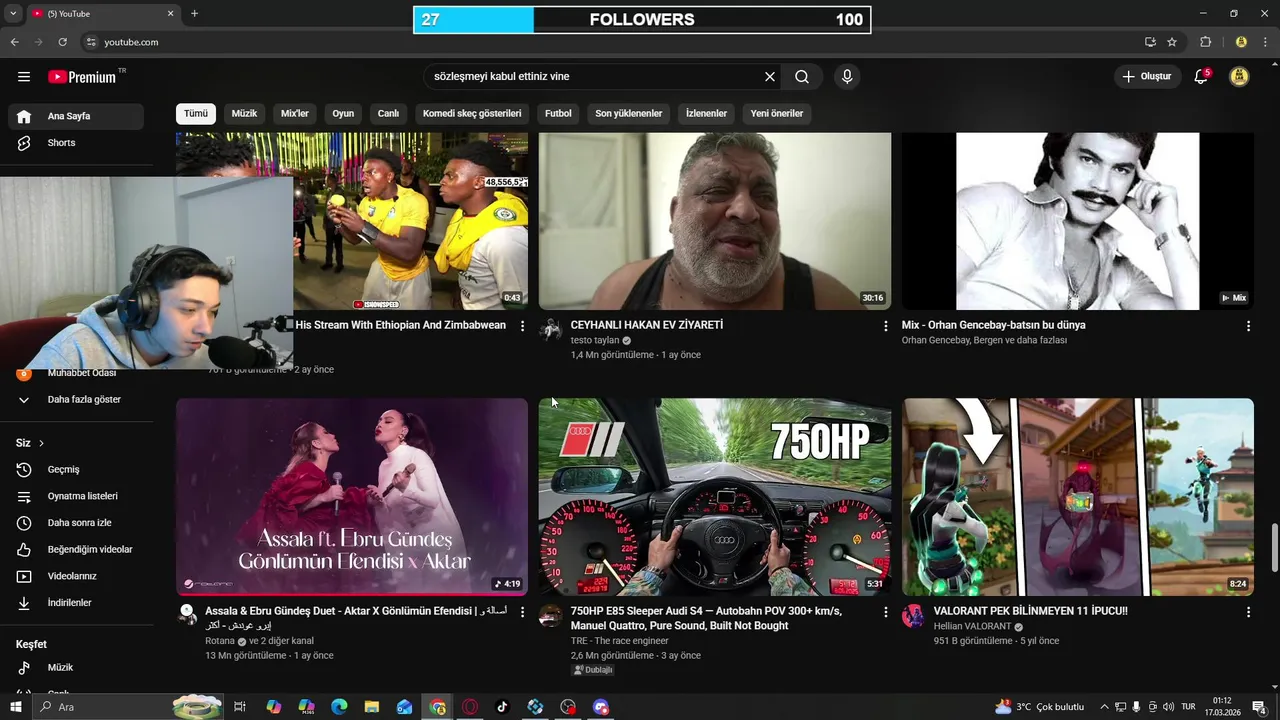Open a new Chrome tab

[x=194, y=13]
